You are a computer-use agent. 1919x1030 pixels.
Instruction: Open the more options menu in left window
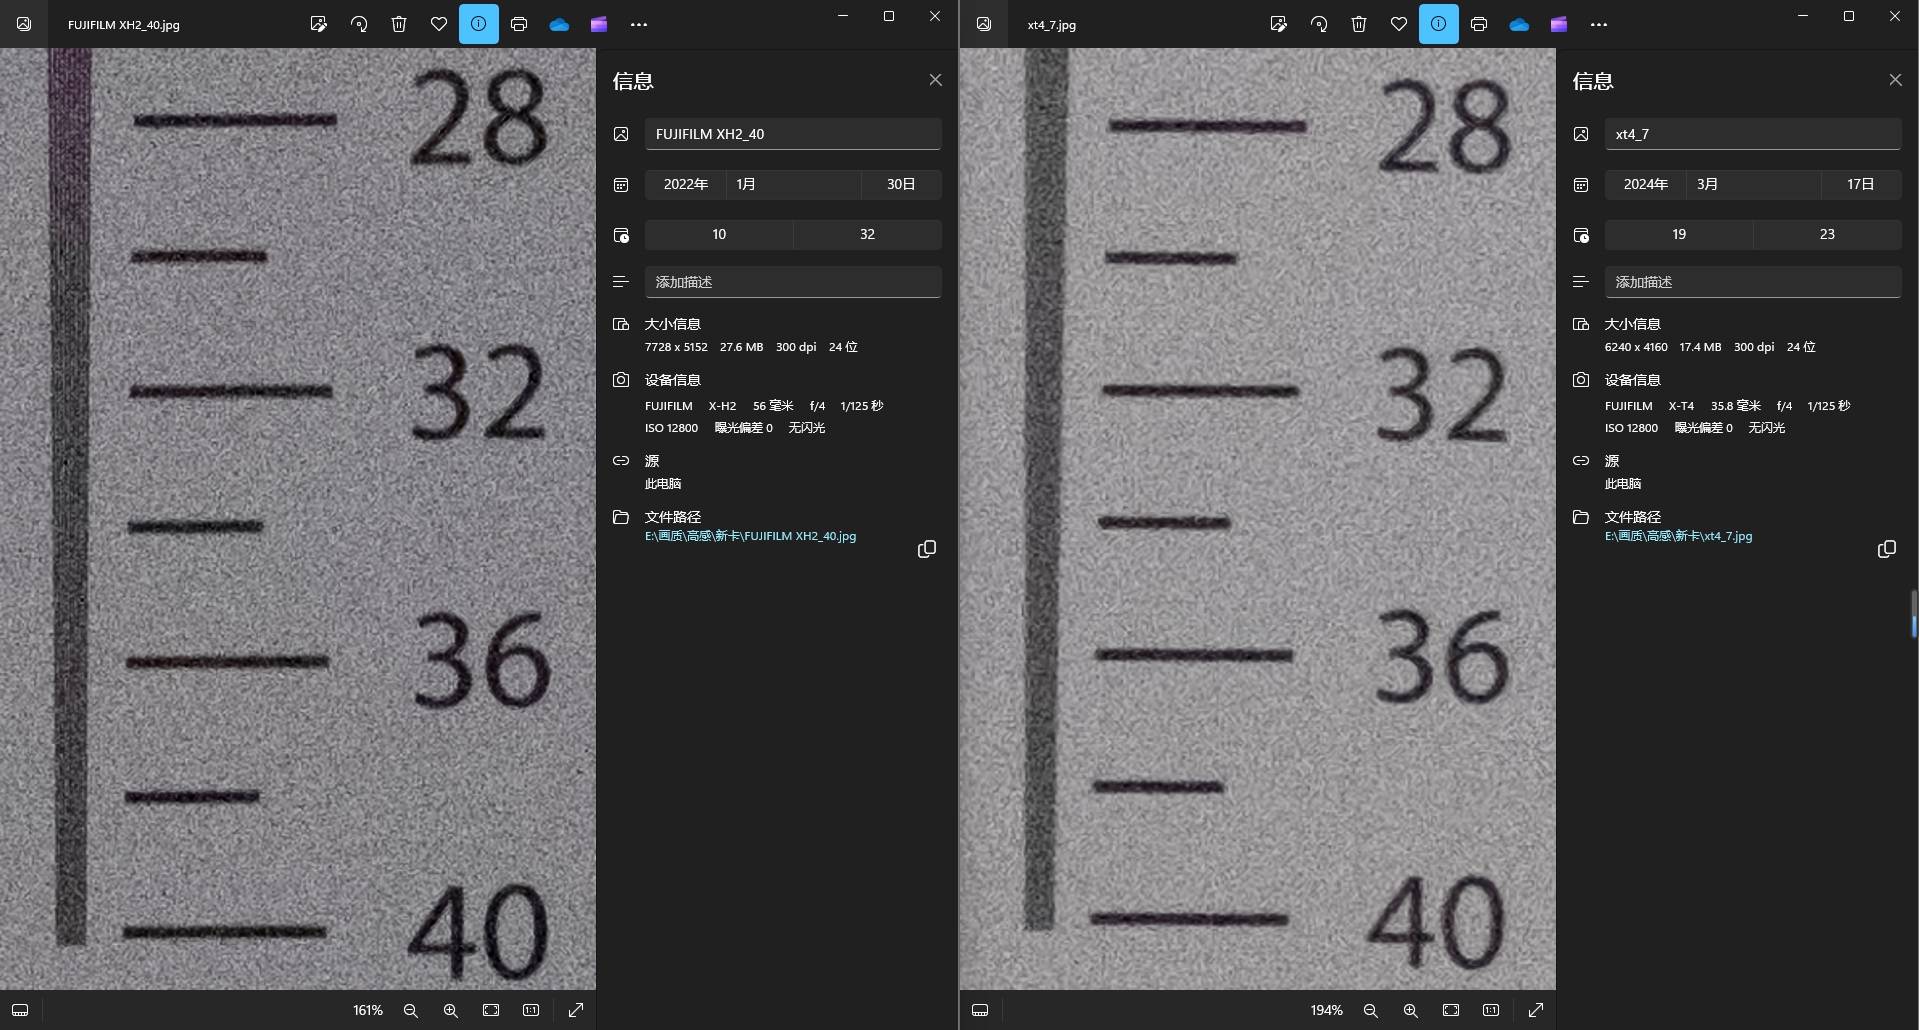639,24
